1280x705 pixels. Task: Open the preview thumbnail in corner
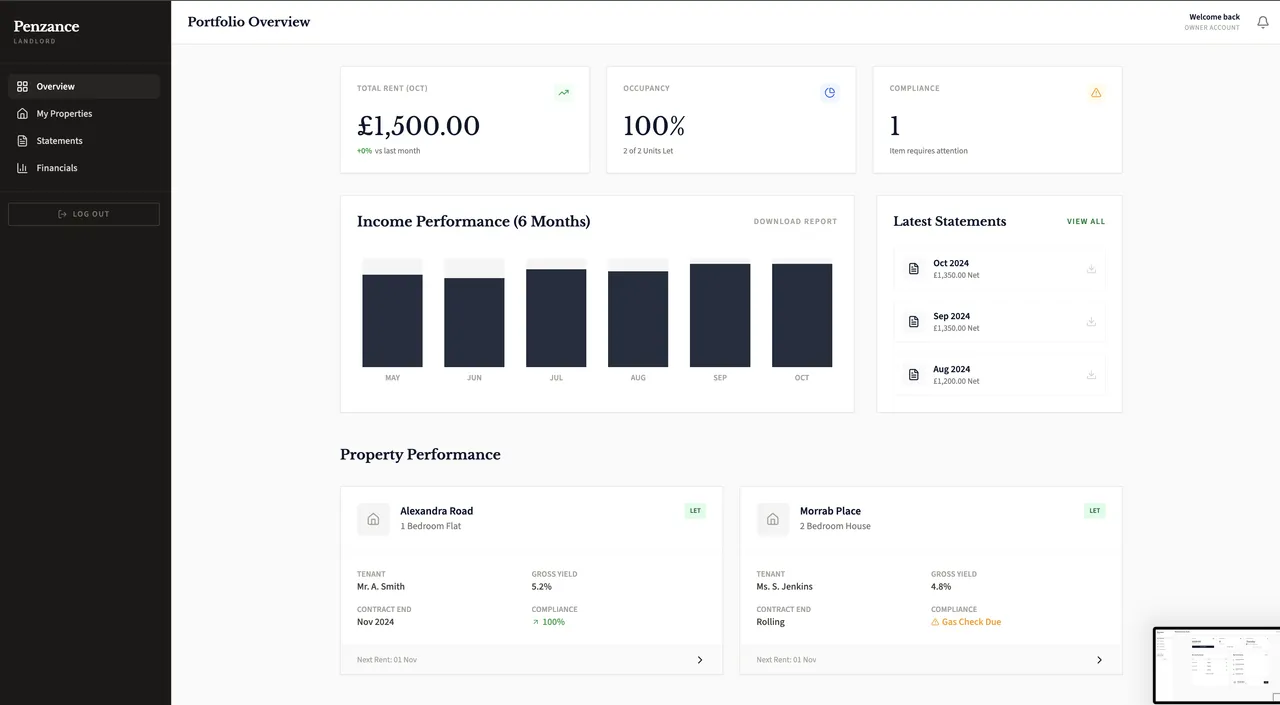pos(1216,665)
